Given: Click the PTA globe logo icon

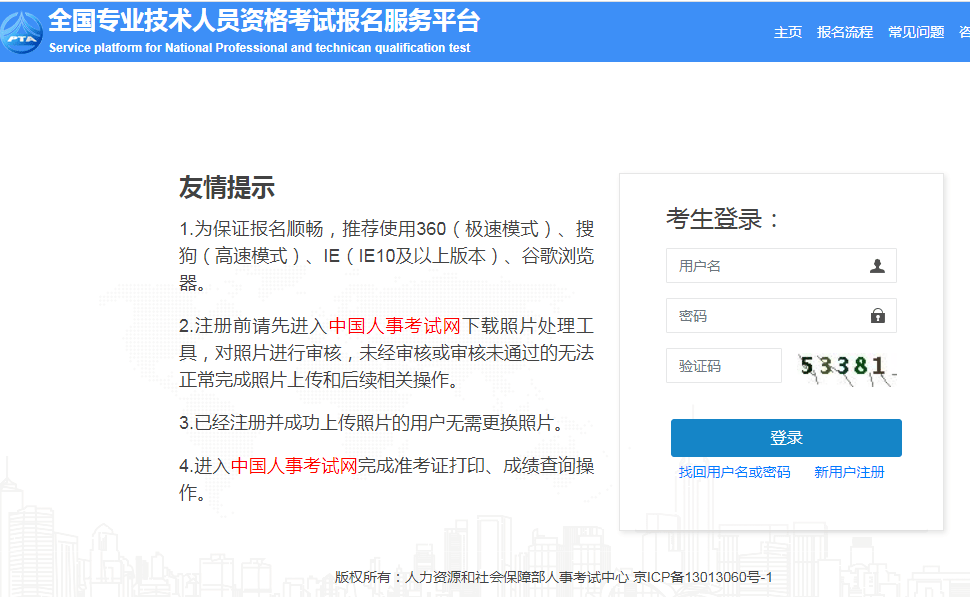Looking at the screenshot, I should pos(20,32).
